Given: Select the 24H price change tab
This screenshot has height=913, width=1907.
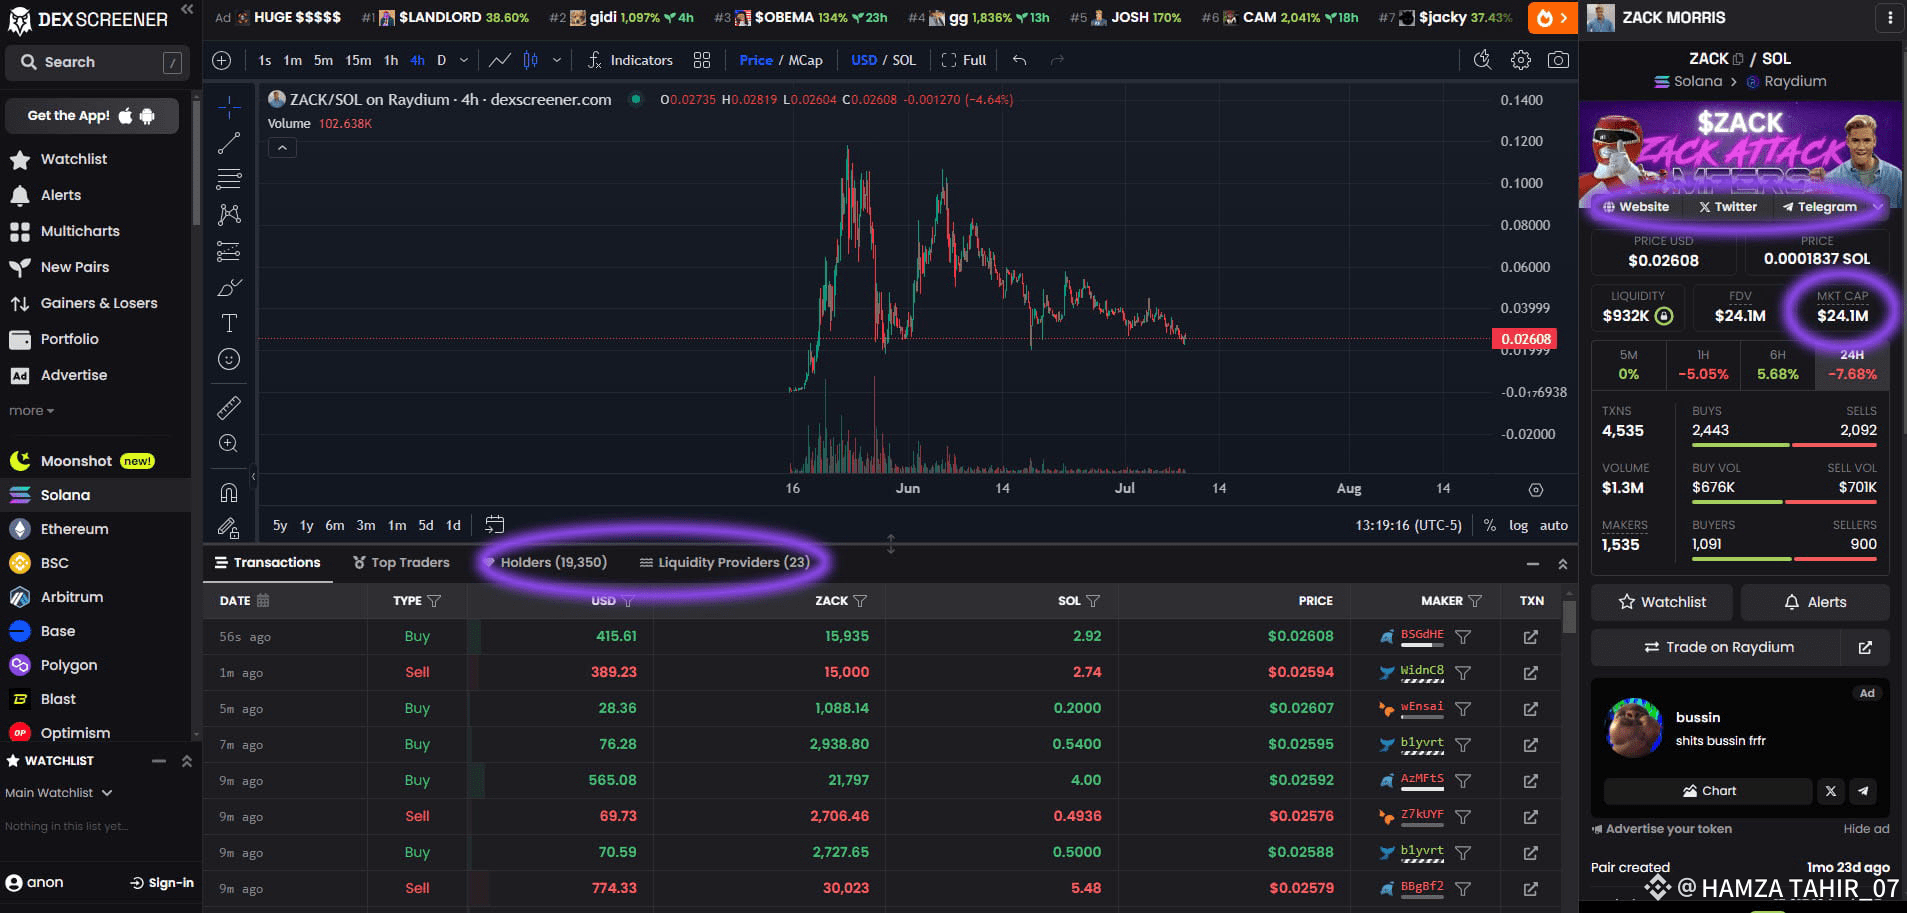Looking at the screenshot, I should (1852, 365).
